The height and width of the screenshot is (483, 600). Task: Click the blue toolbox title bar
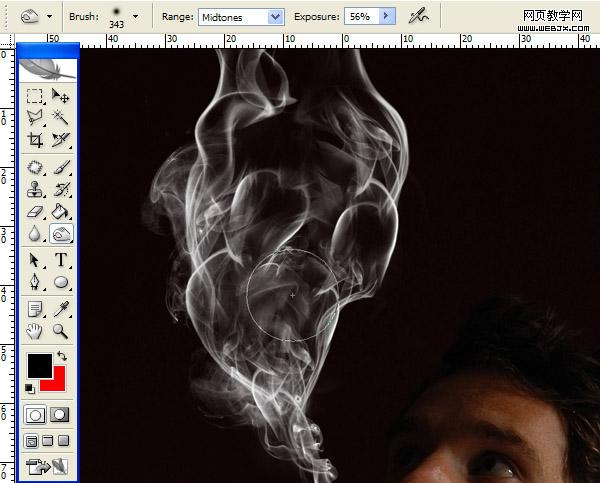(x=48, y=51)
